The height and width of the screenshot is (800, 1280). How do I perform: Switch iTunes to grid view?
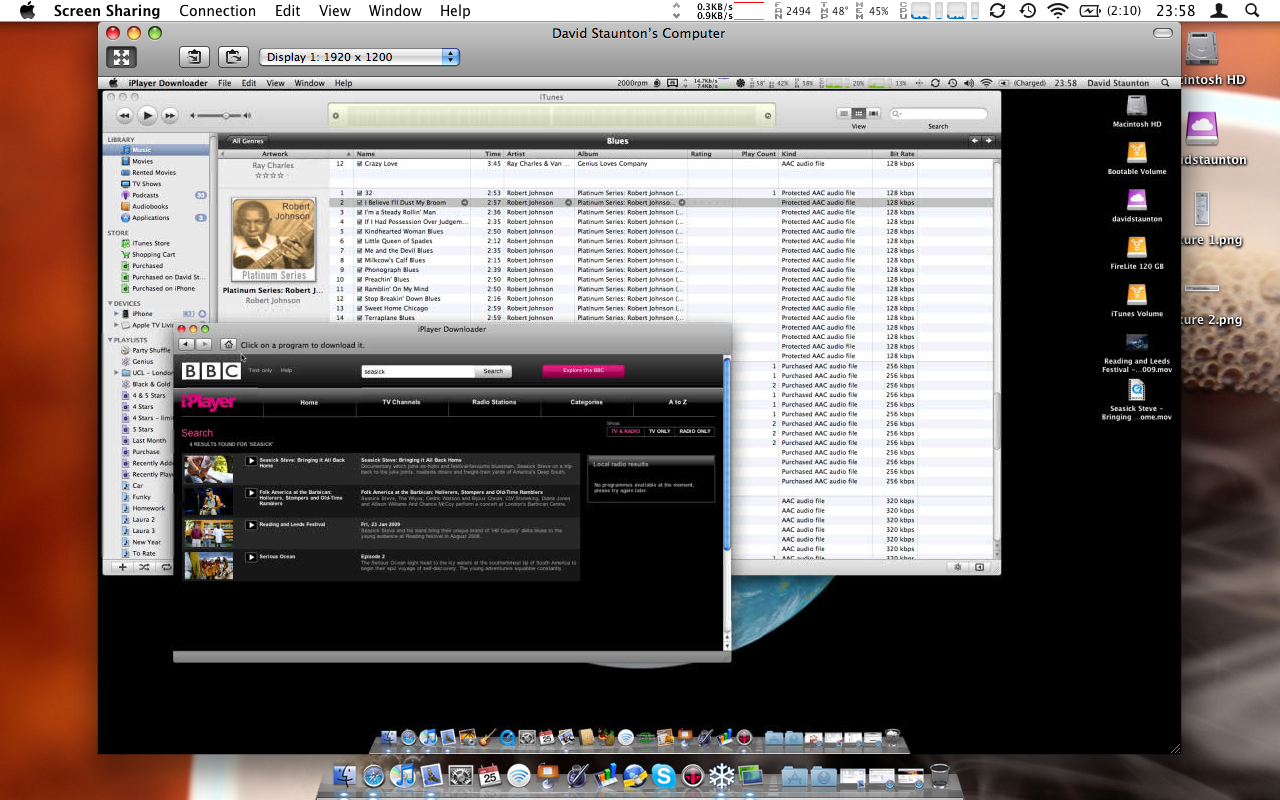tap(859, 114)
